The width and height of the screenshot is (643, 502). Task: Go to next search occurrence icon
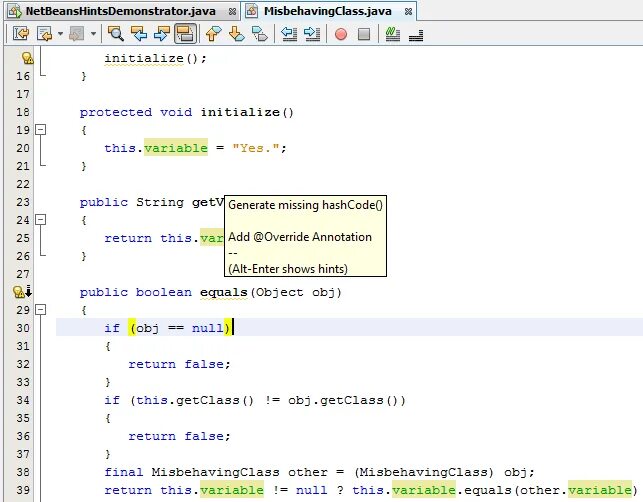pyautogui.click(x=162, y=34)
